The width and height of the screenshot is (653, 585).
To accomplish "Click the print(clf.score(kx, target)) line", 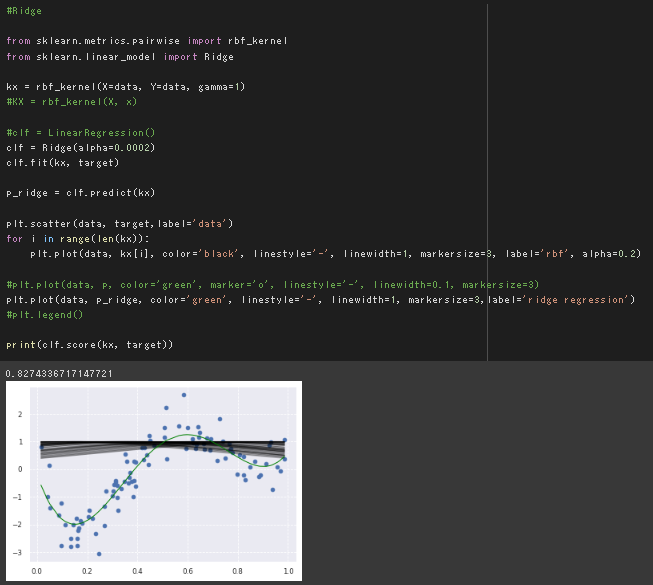I will [90, 345].
